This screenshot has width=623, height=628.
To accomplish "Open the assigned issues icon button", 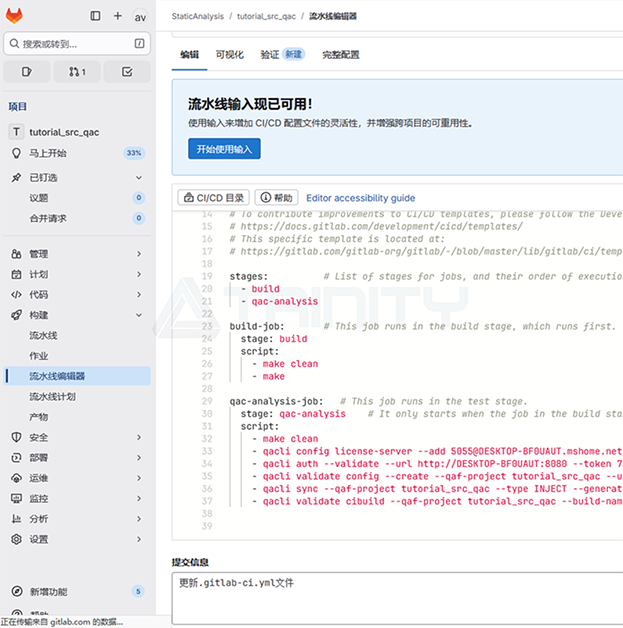I will pyautogui.click(x=27, y=72).
